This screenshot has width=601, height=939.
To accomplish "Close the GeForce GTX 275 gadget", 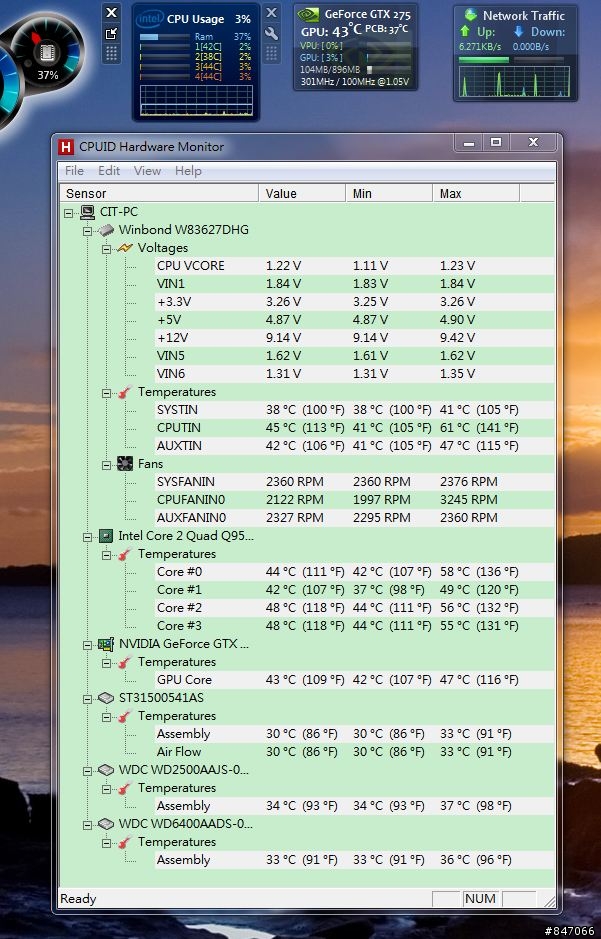I will [271, 13].
